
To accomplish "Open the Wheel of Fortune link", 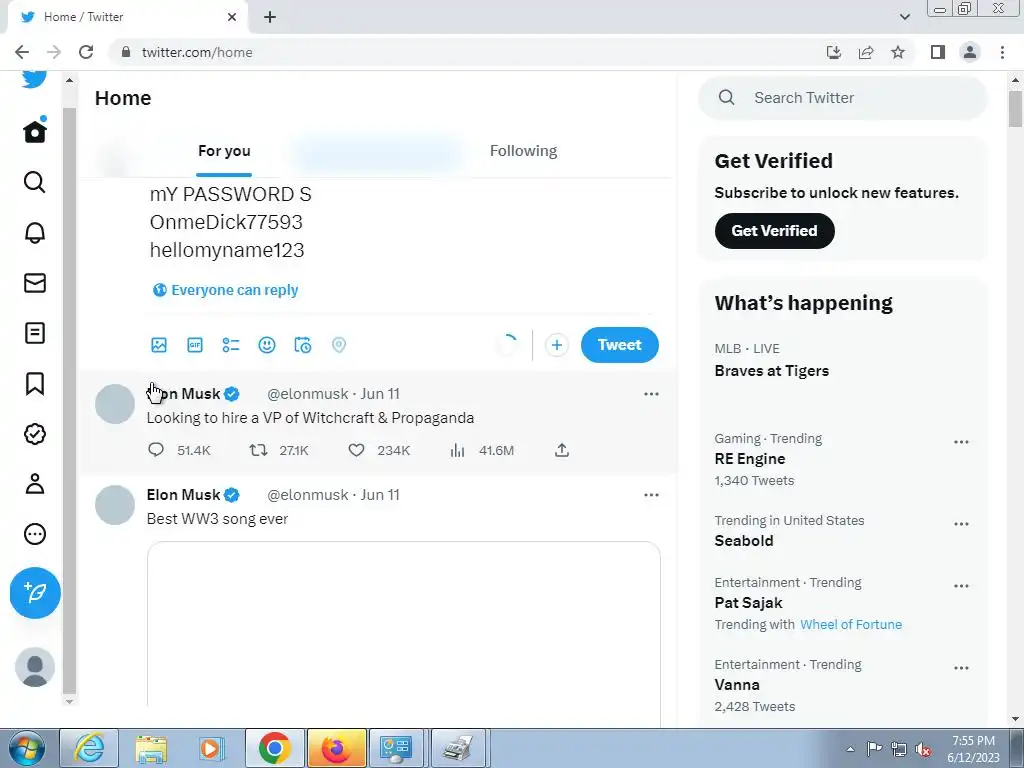I will [851, 624].
